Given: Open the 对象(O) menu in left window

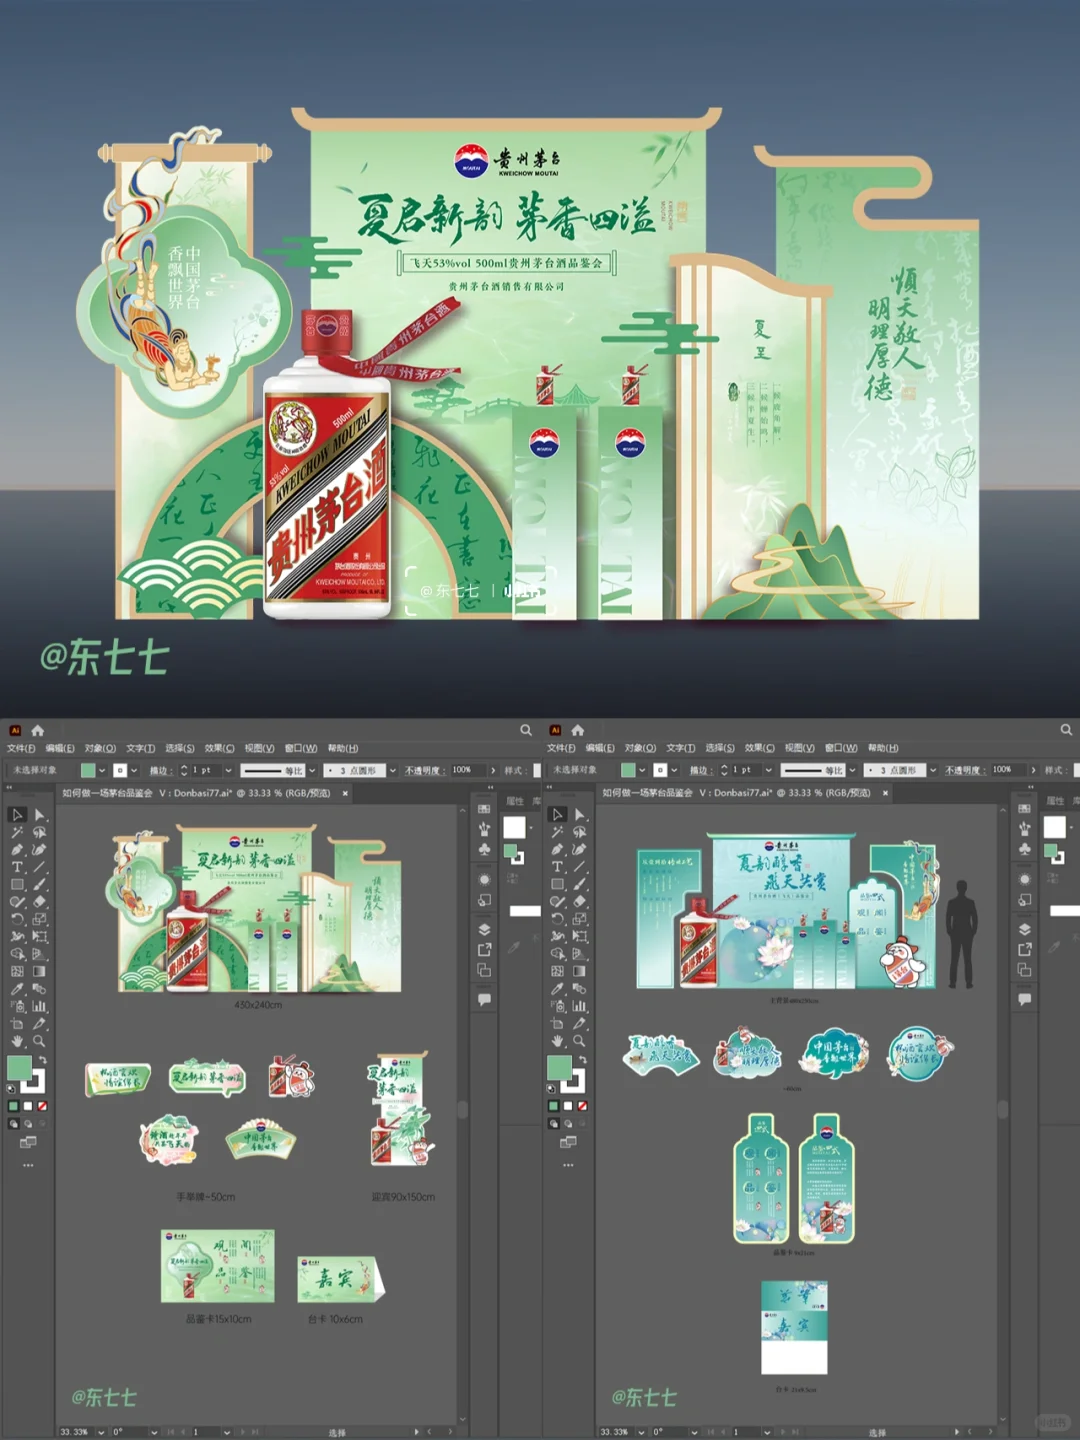Looking at the screenshot, I should (100, 748).
